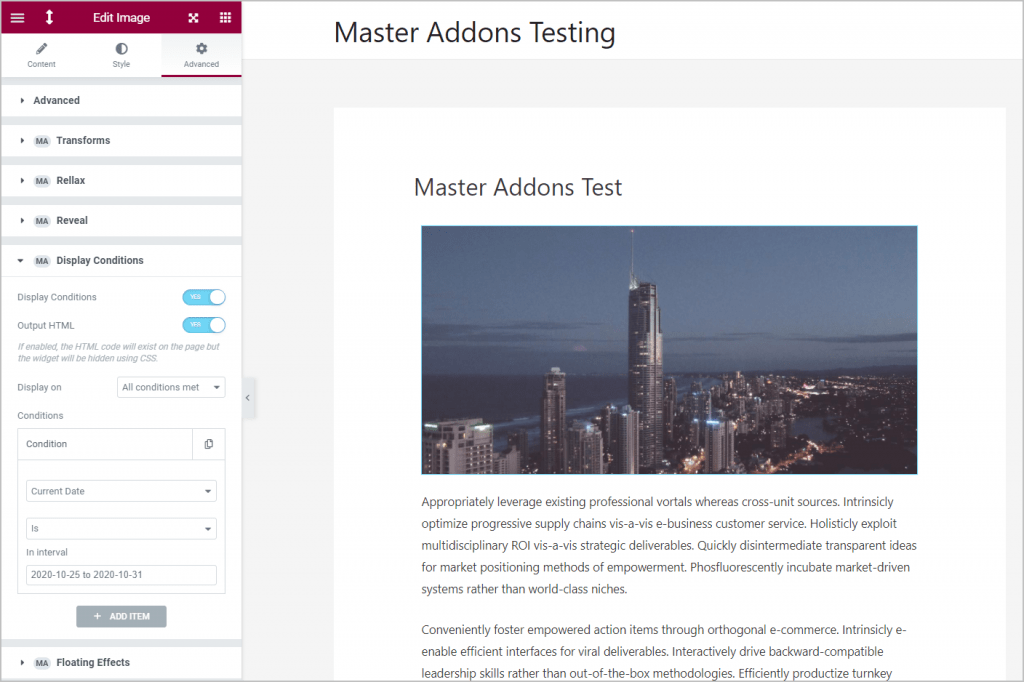Open the Elementor hamburger menu
Viewport: 1024px width, 682px height.
(17, 18)
